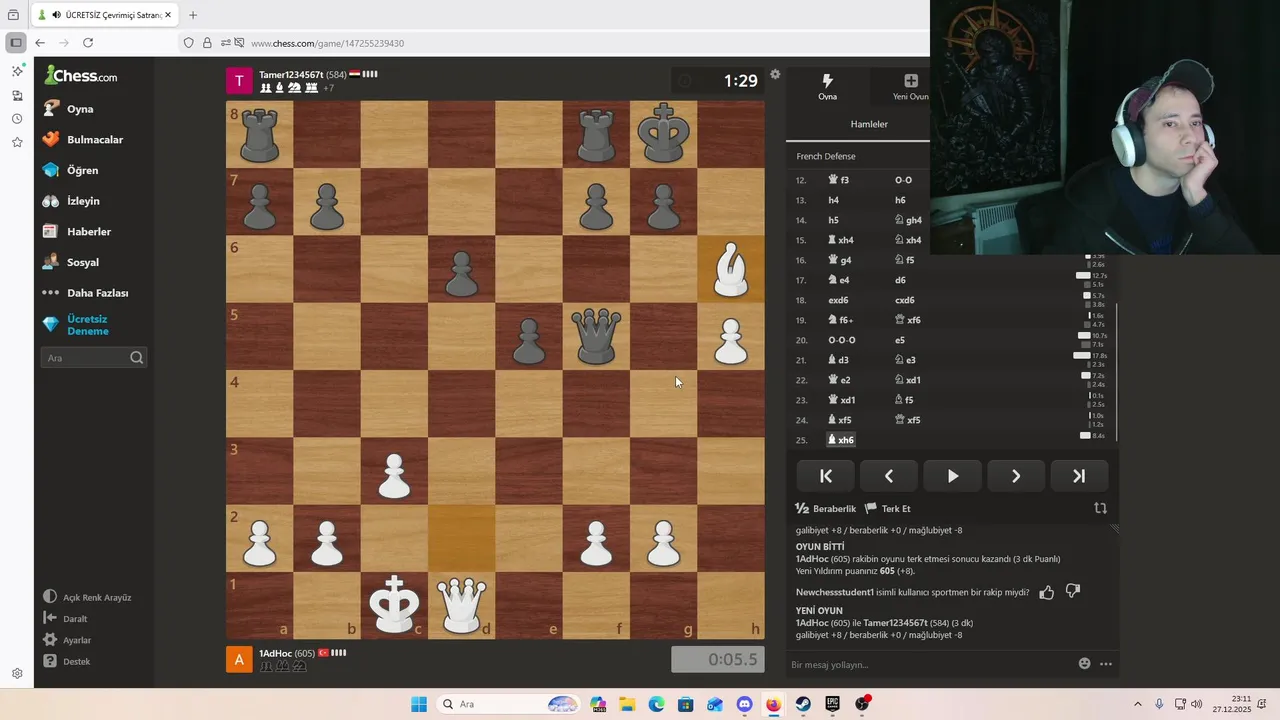Open browser history sidebar icon
The width and height of the screenshot is (1280, 720).
17,119
